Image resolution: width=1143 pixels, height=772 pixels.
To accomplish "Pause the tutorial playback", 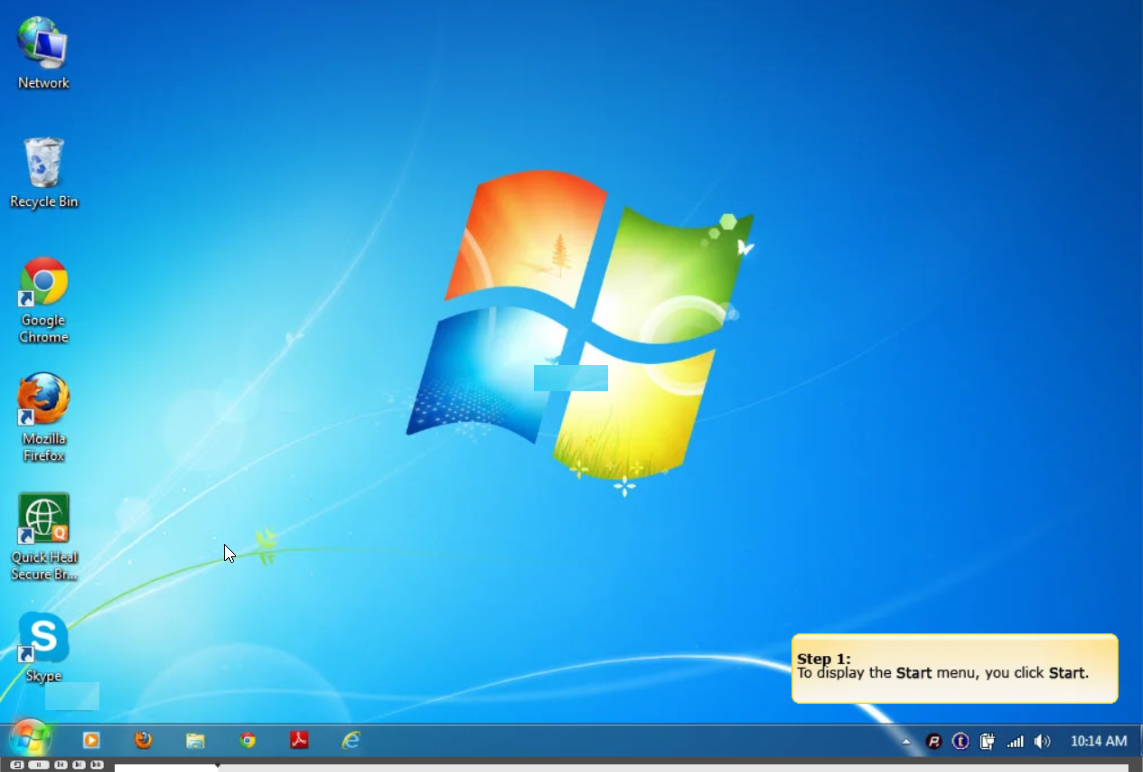I will click(38, 765).
